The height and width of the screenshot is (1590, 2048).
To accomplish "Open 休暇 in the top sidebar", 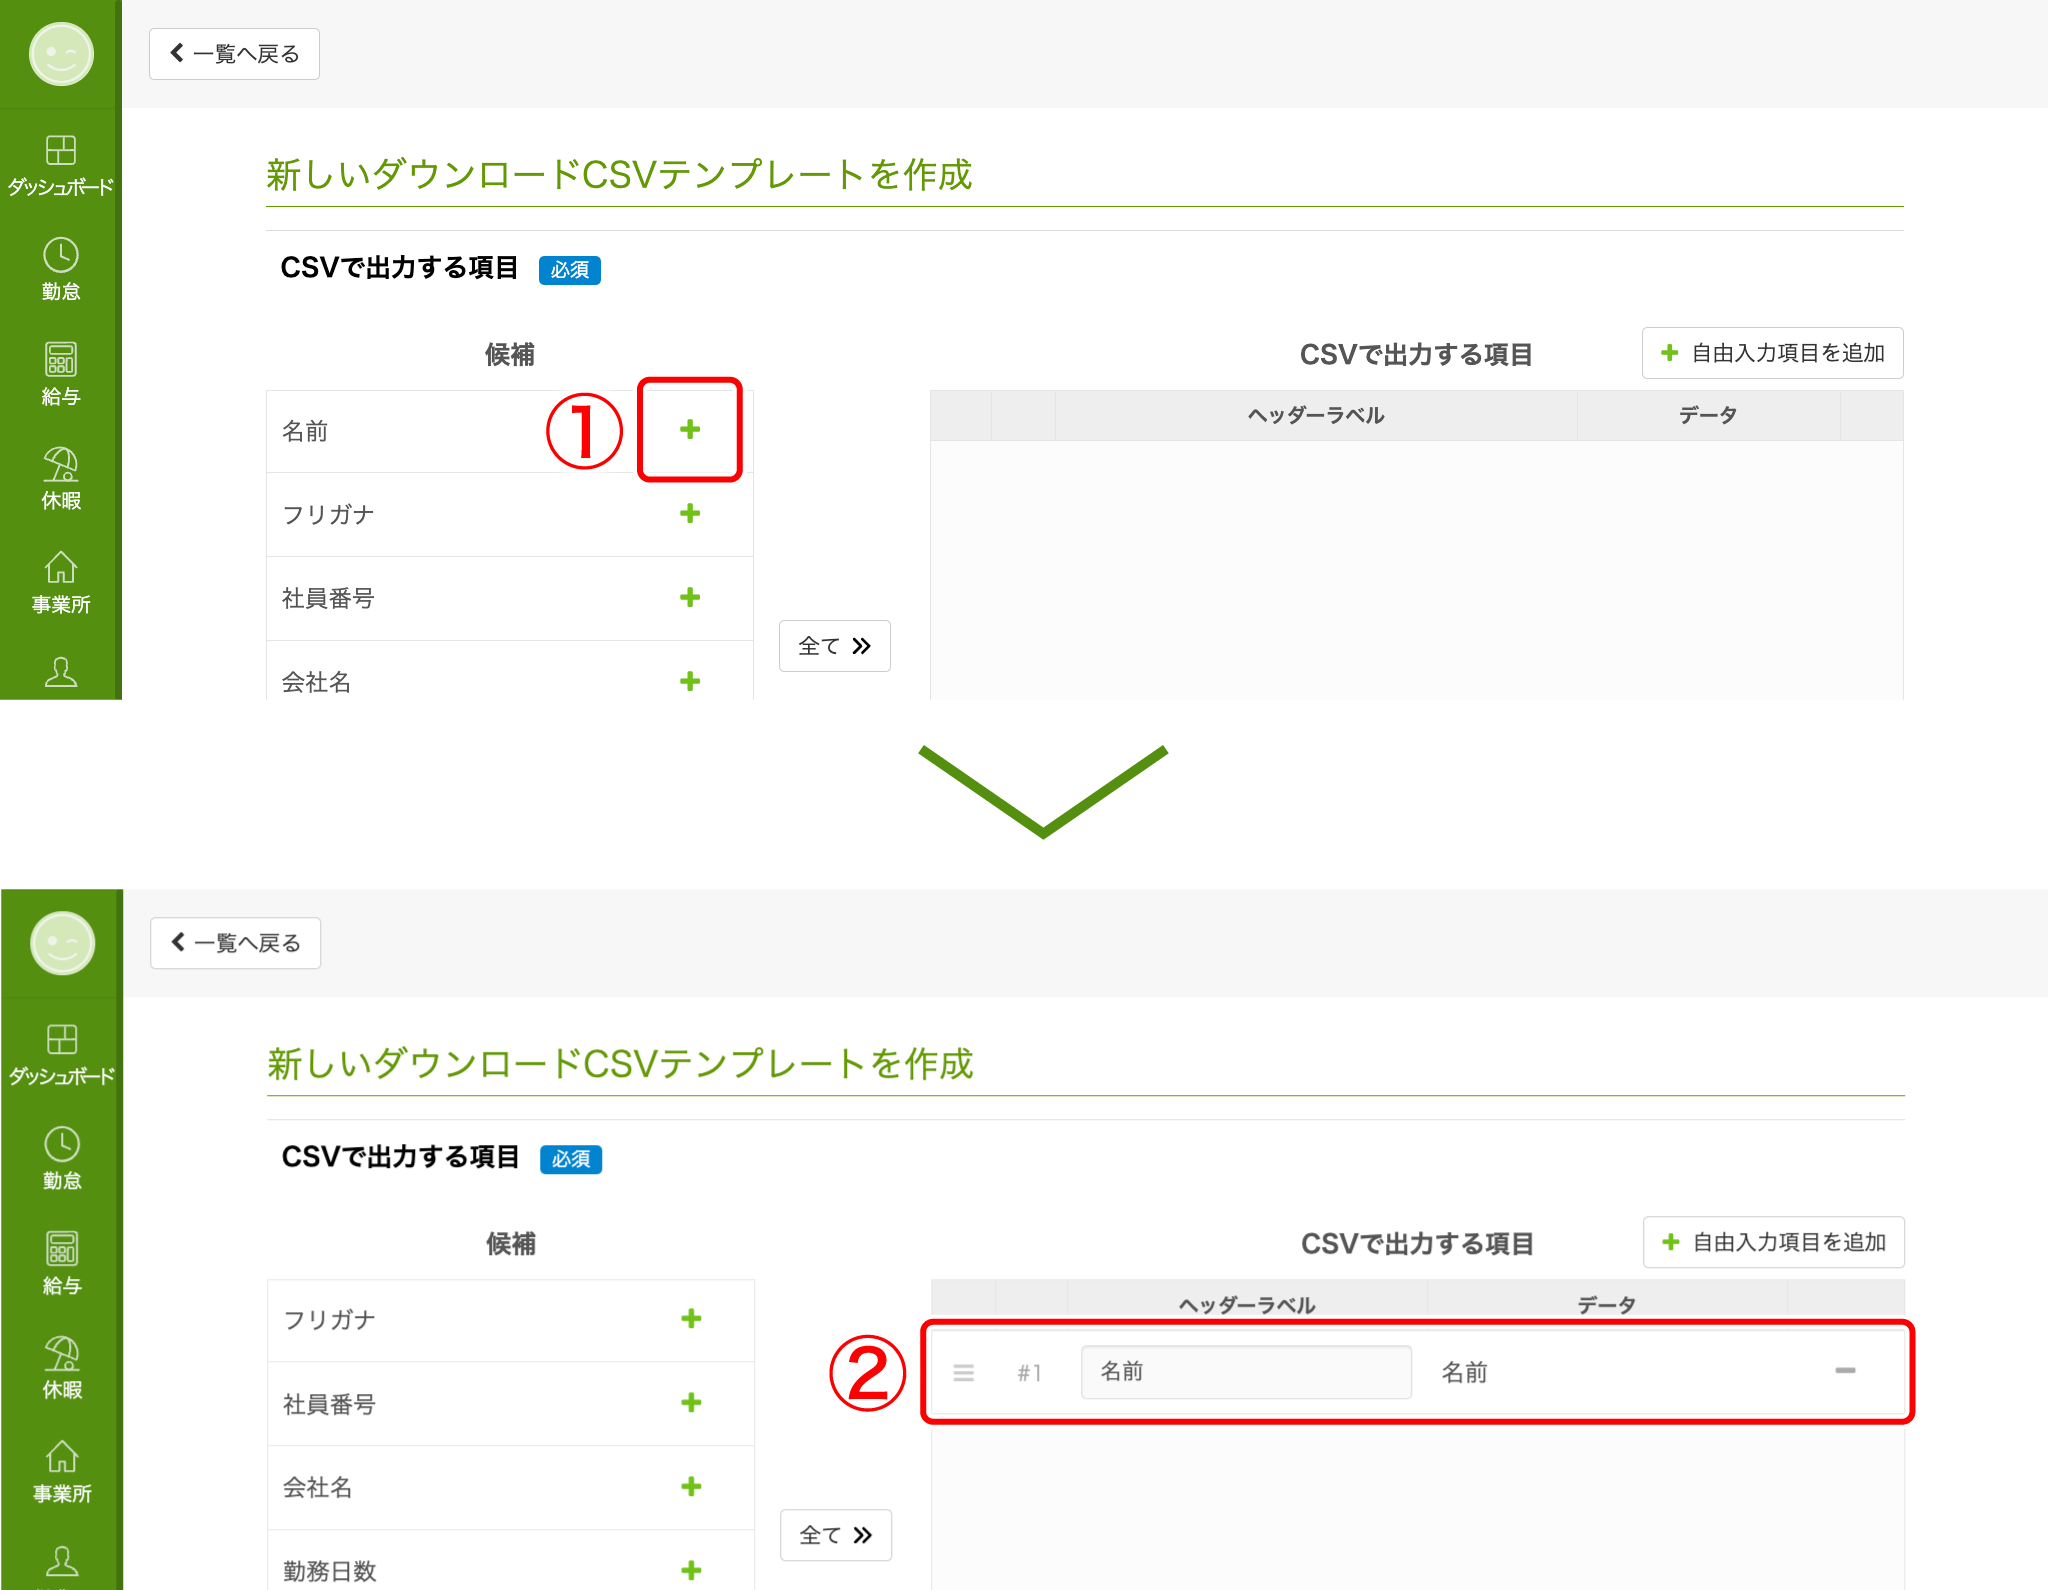I will pos(61,478).
